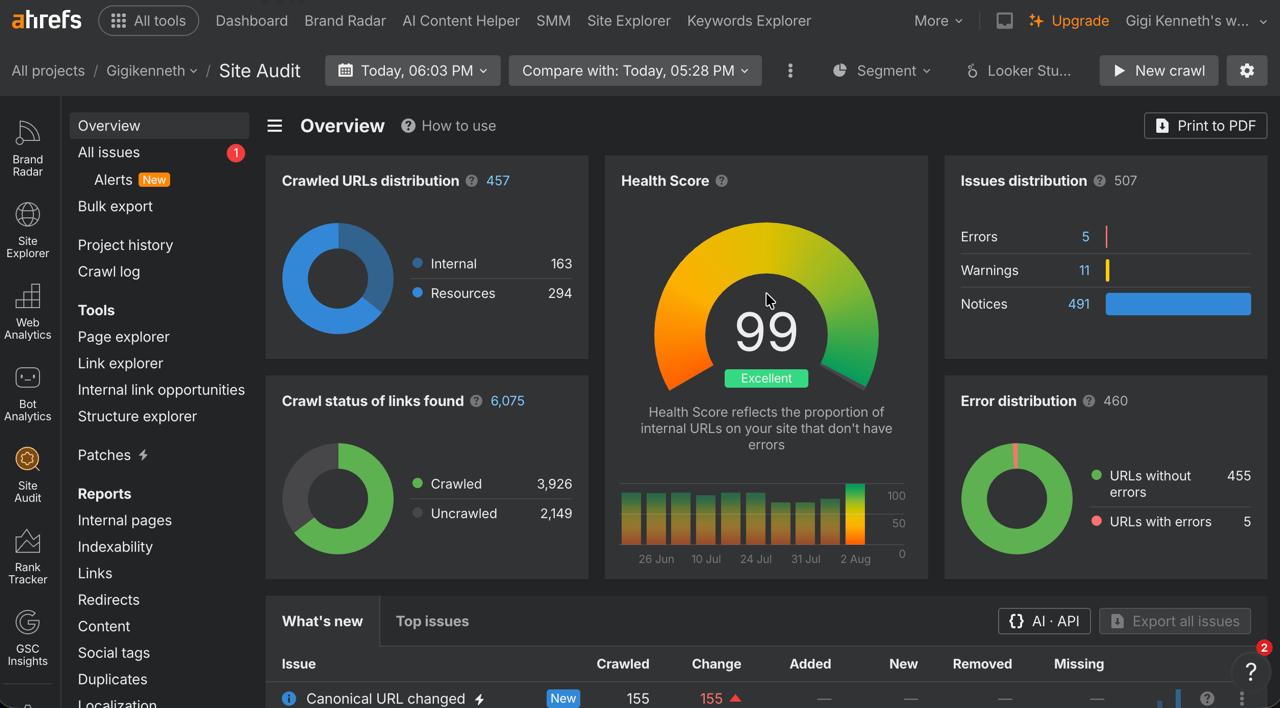1280x708 pixels.
Task: Open row options for Canonical URL changed
Action: pyautogui.click(x=1242, y=698)
